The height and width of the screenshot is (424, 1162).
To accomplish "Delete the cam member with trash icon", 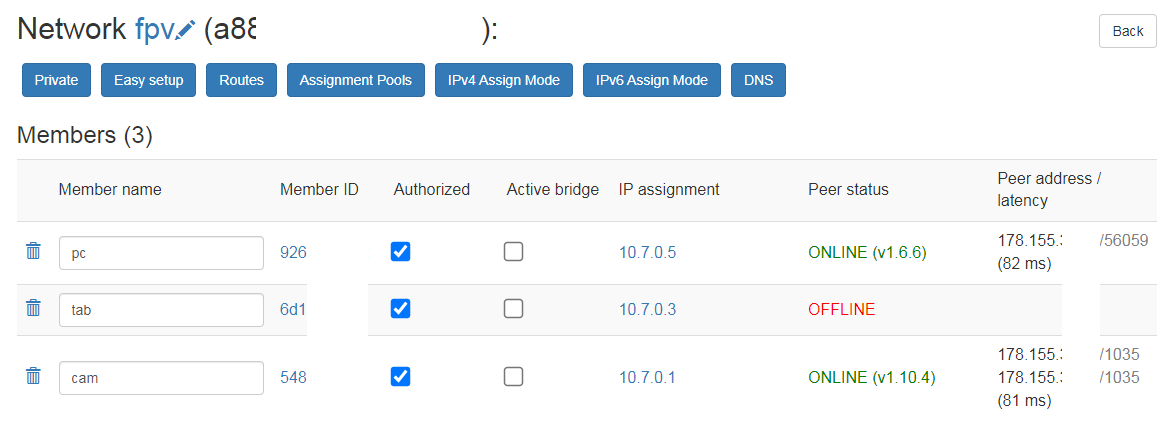I will pyautogui.click(x=33, y=376).
